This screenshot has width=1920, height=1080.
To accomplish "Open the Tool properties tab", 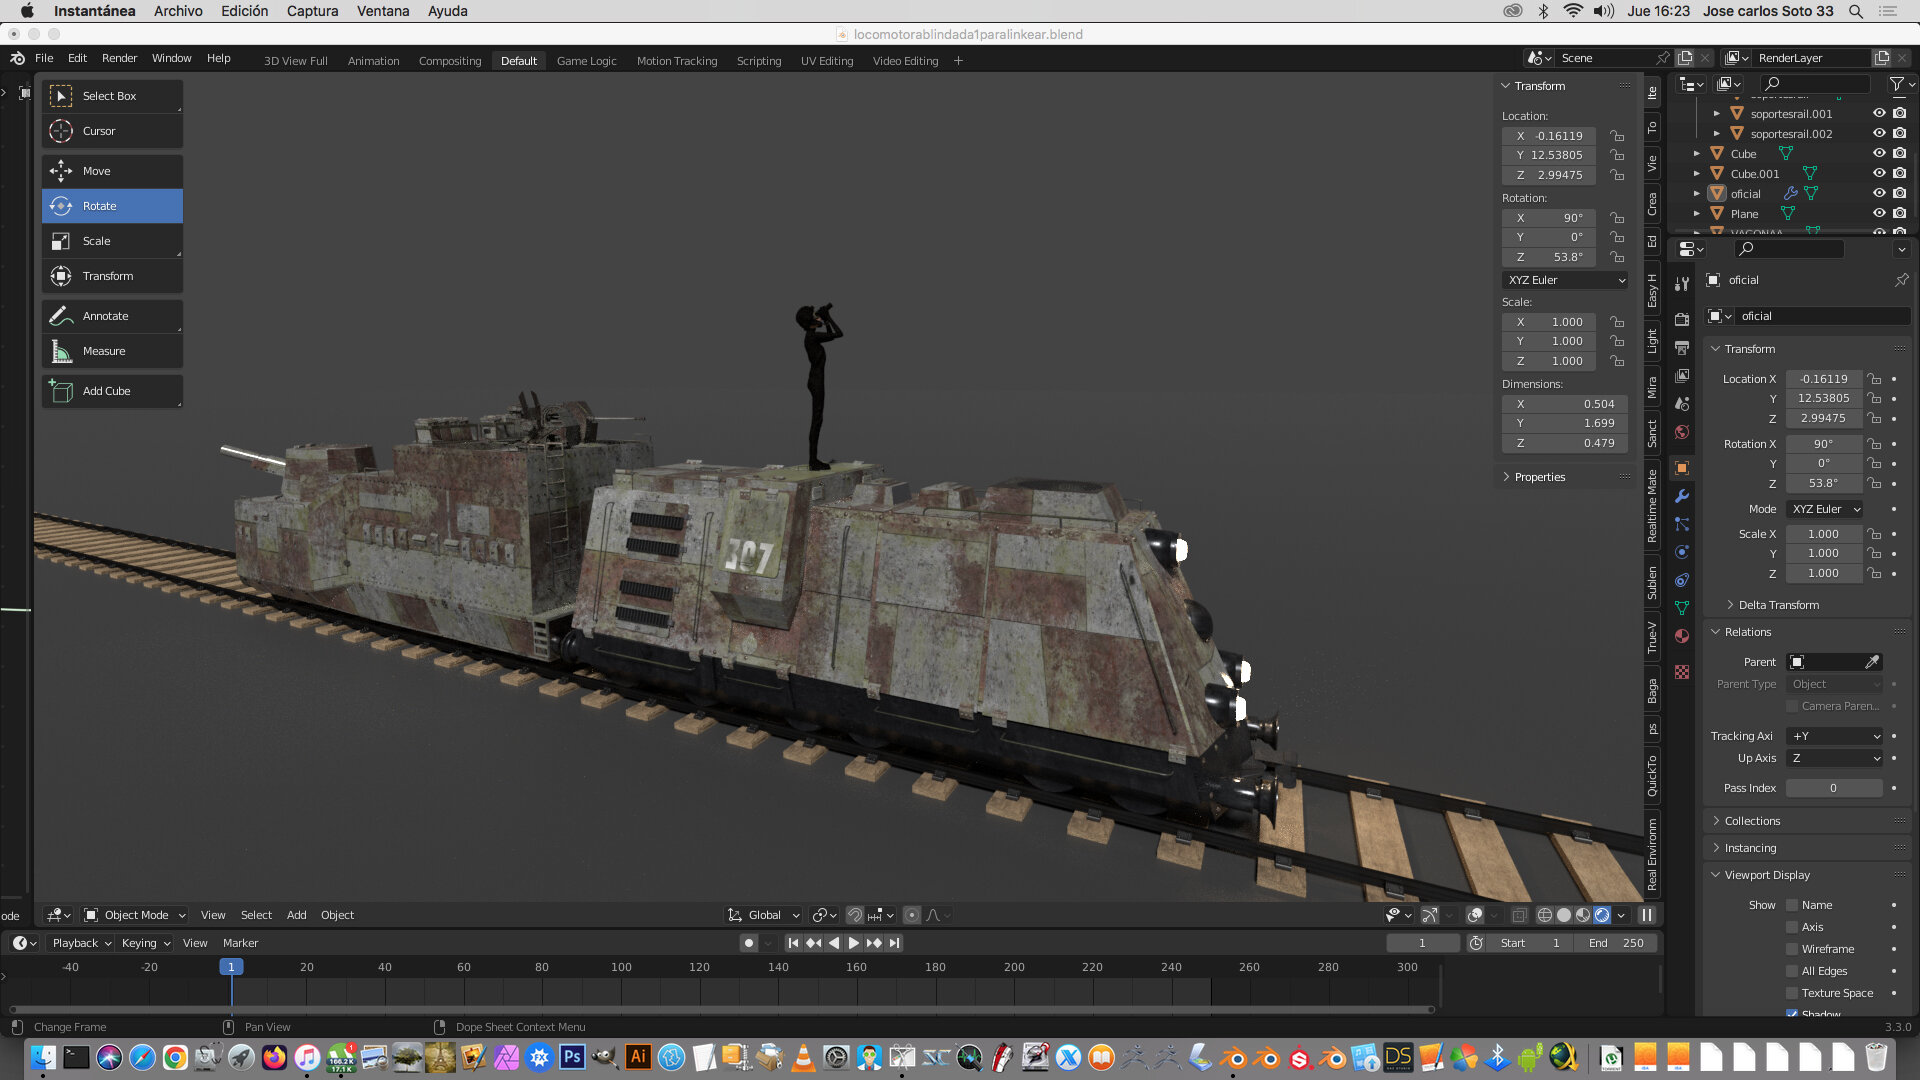I will coord(1682,284).
